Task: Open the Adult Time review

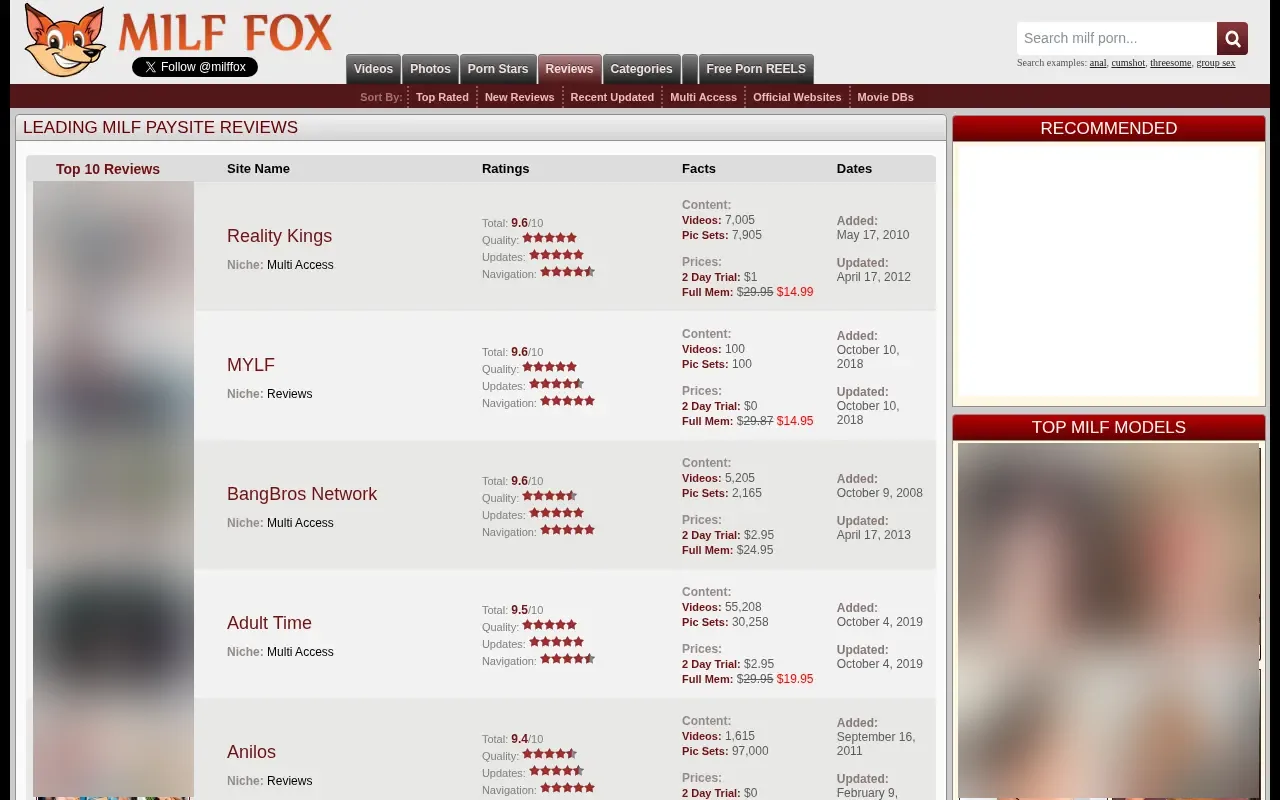Action: (x=269, y=623)
